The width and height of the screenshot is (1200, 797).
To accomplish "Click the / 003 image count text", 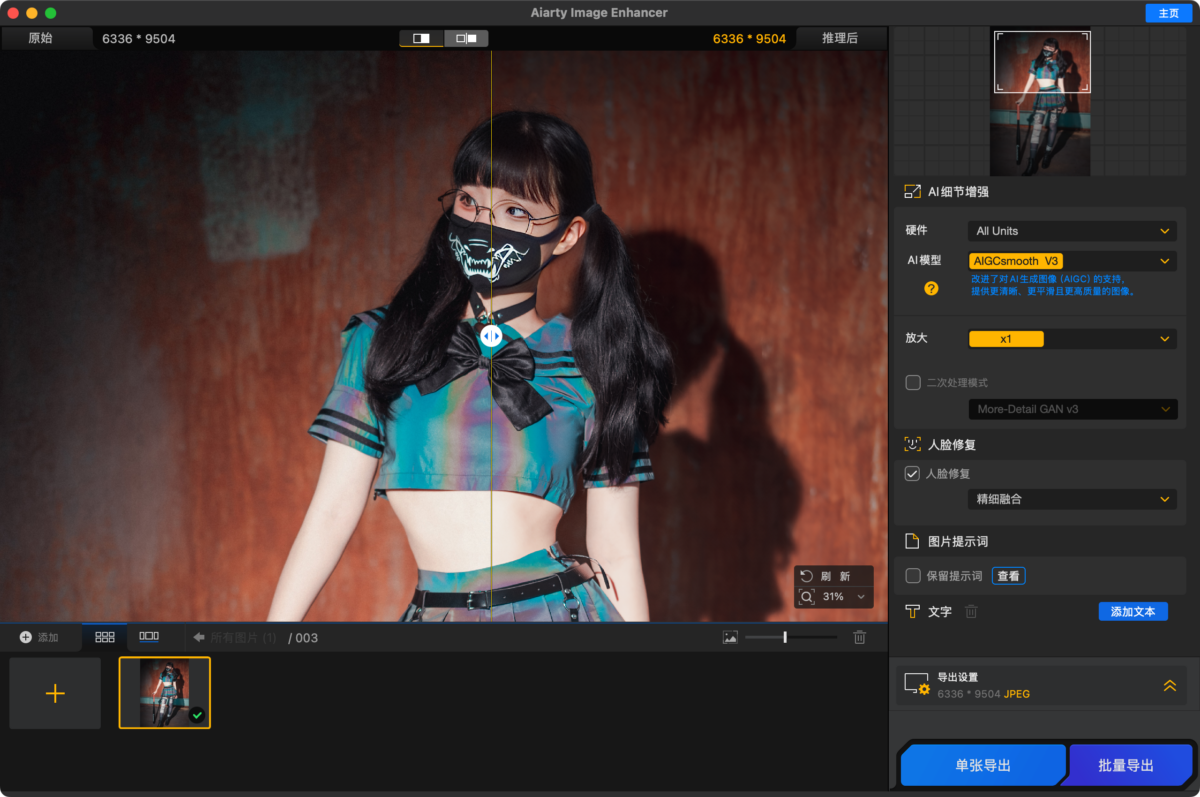I will (x=303, y=638).
